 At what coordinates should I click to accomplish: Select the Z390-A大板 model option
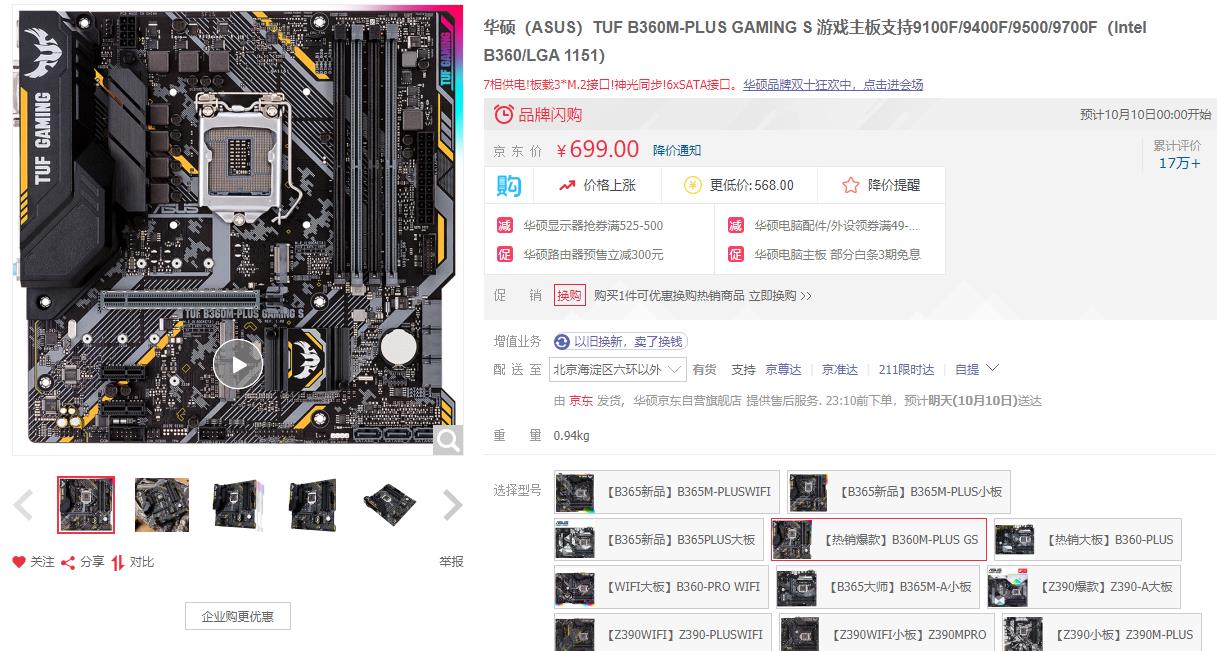pyautogui.click(x=1083, y=587)
